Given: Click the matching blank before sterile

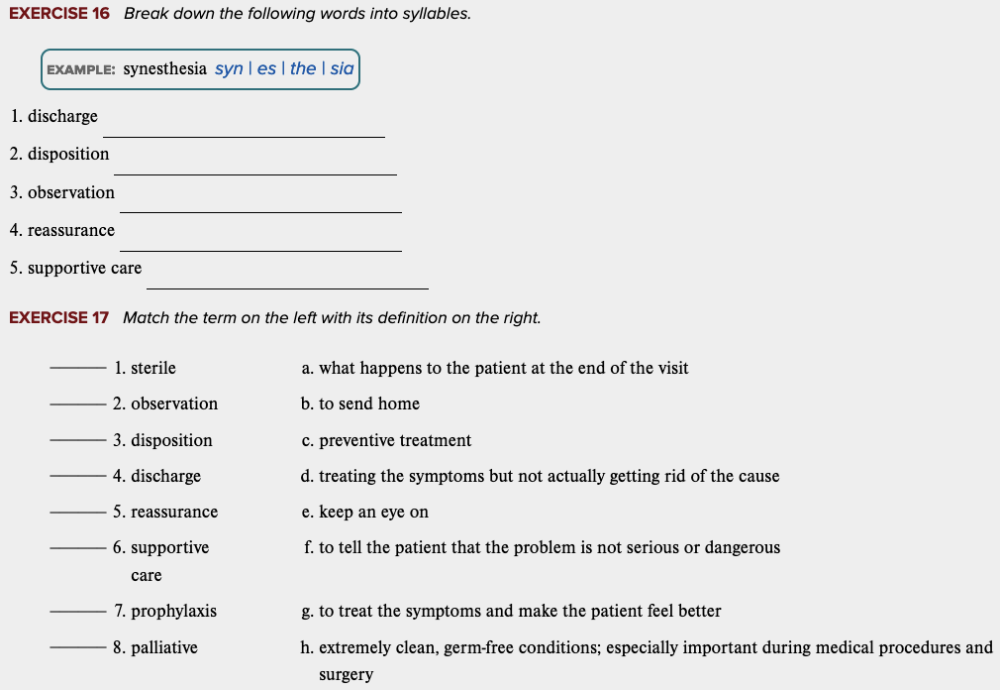Looking at the screenshot, I should (x=77, y=368).
